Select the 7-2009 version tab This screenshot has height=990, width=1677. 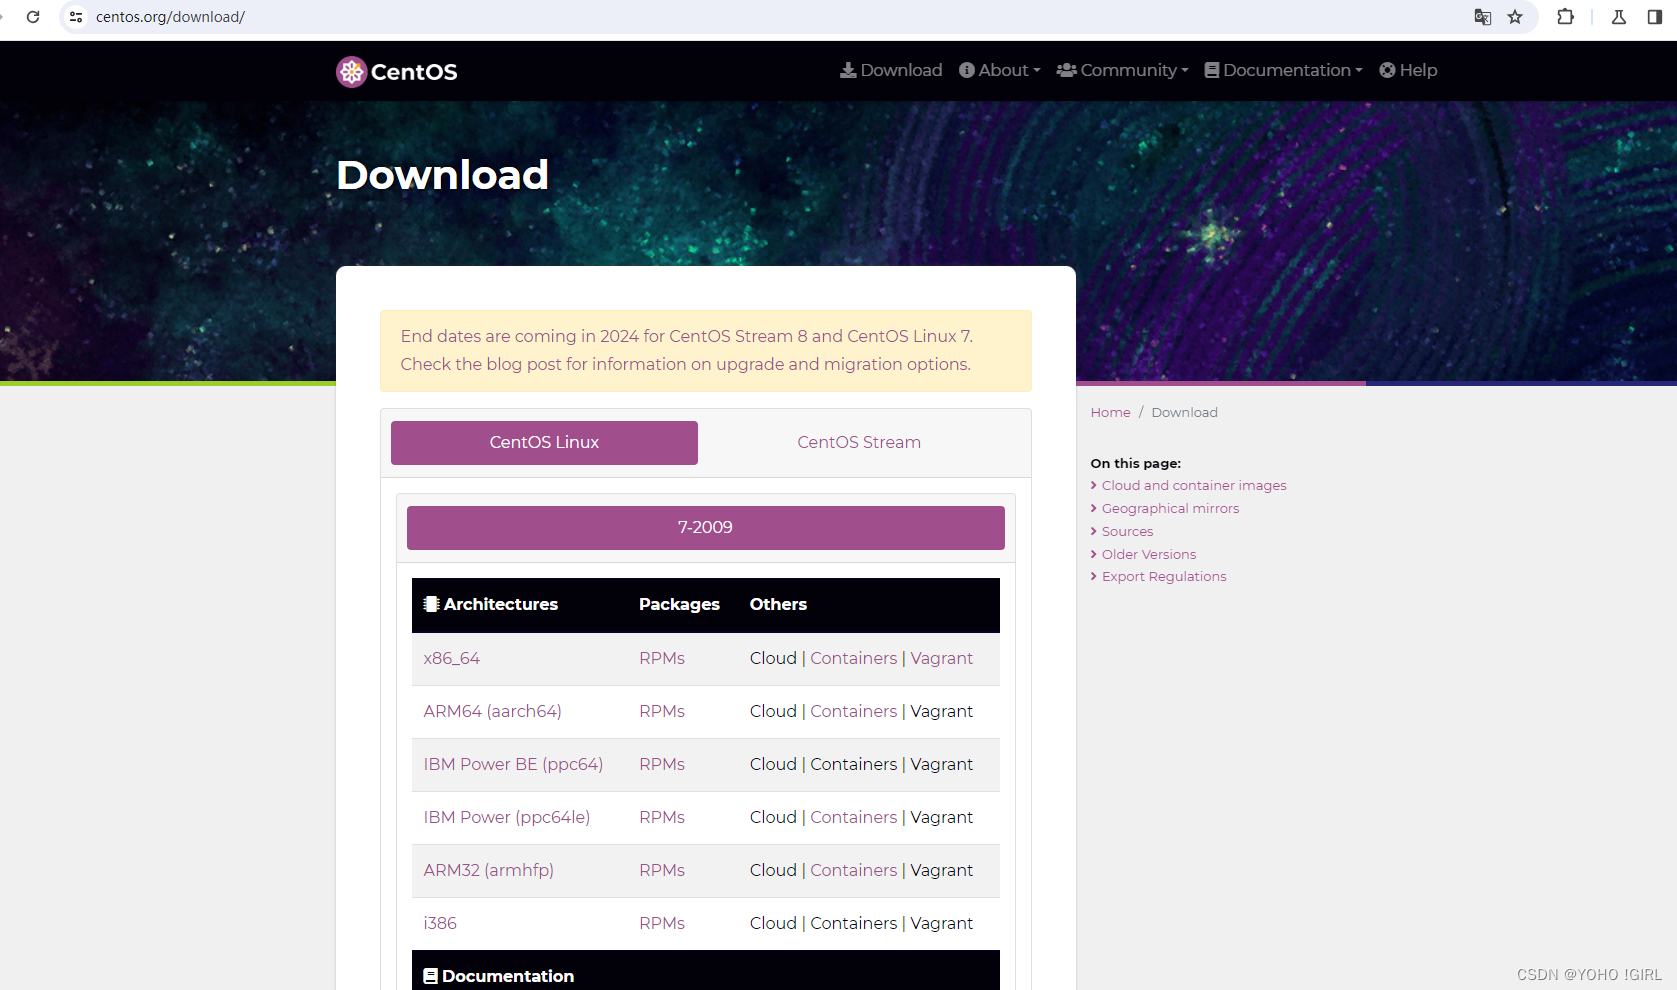706,528
